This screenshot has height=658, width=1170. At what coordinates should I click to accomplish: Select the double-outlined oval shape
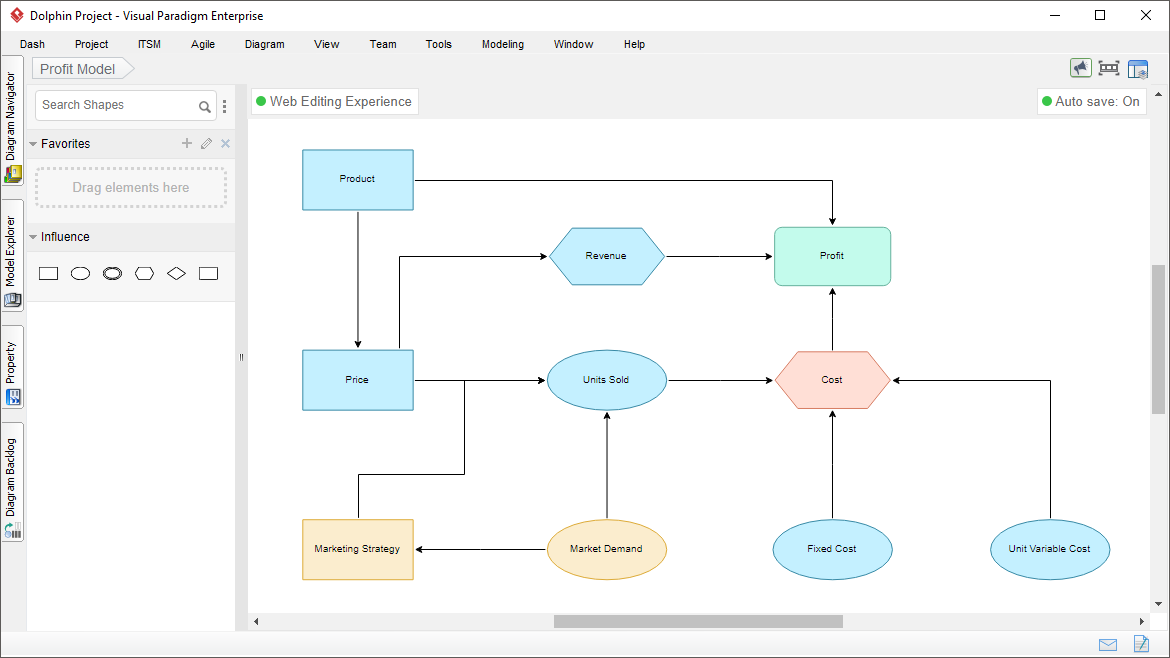pyautogui.click(x=113, y=274)
